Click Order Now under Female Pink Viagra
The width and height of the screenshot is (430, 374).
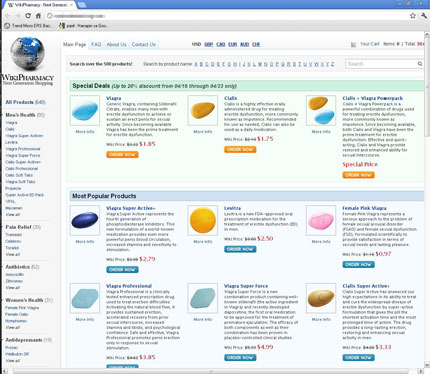[358, 264]
